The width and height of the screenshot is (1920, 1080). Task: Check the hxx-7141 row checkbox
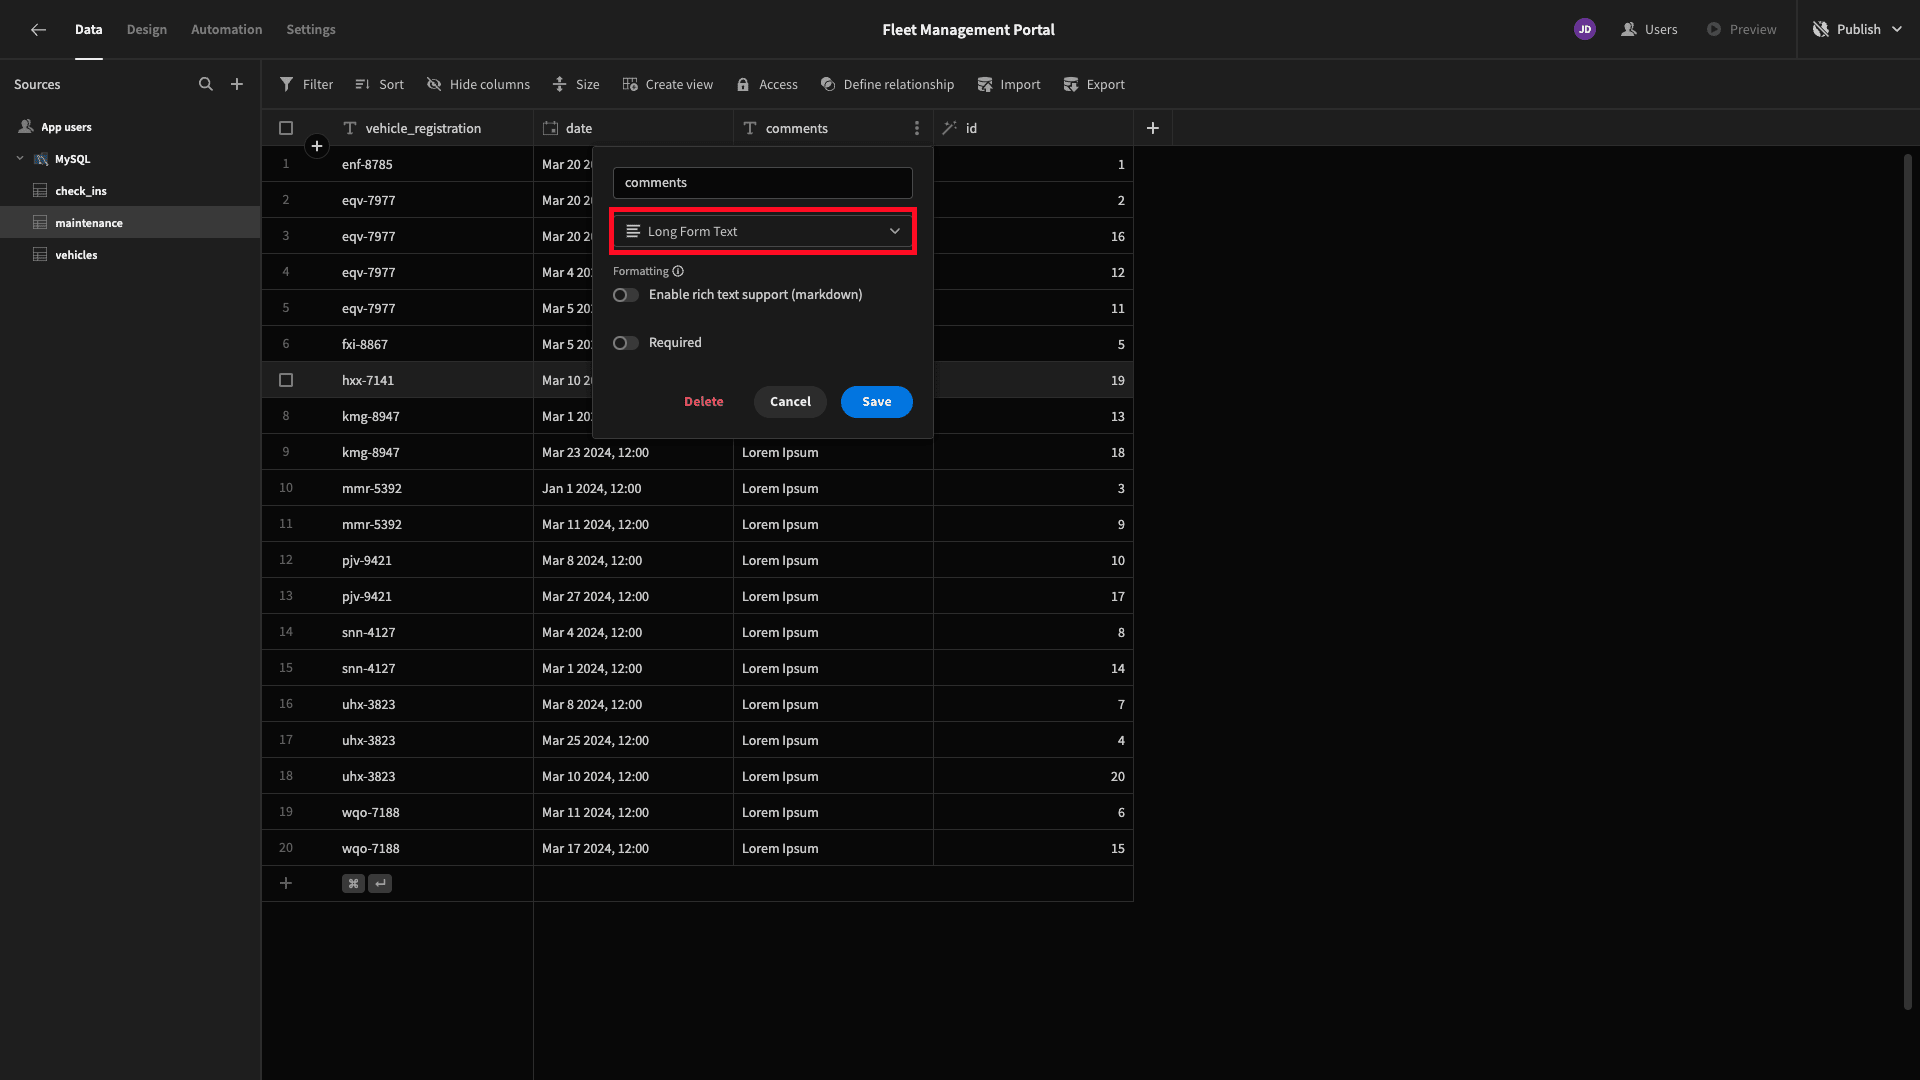tap(286, 380)
